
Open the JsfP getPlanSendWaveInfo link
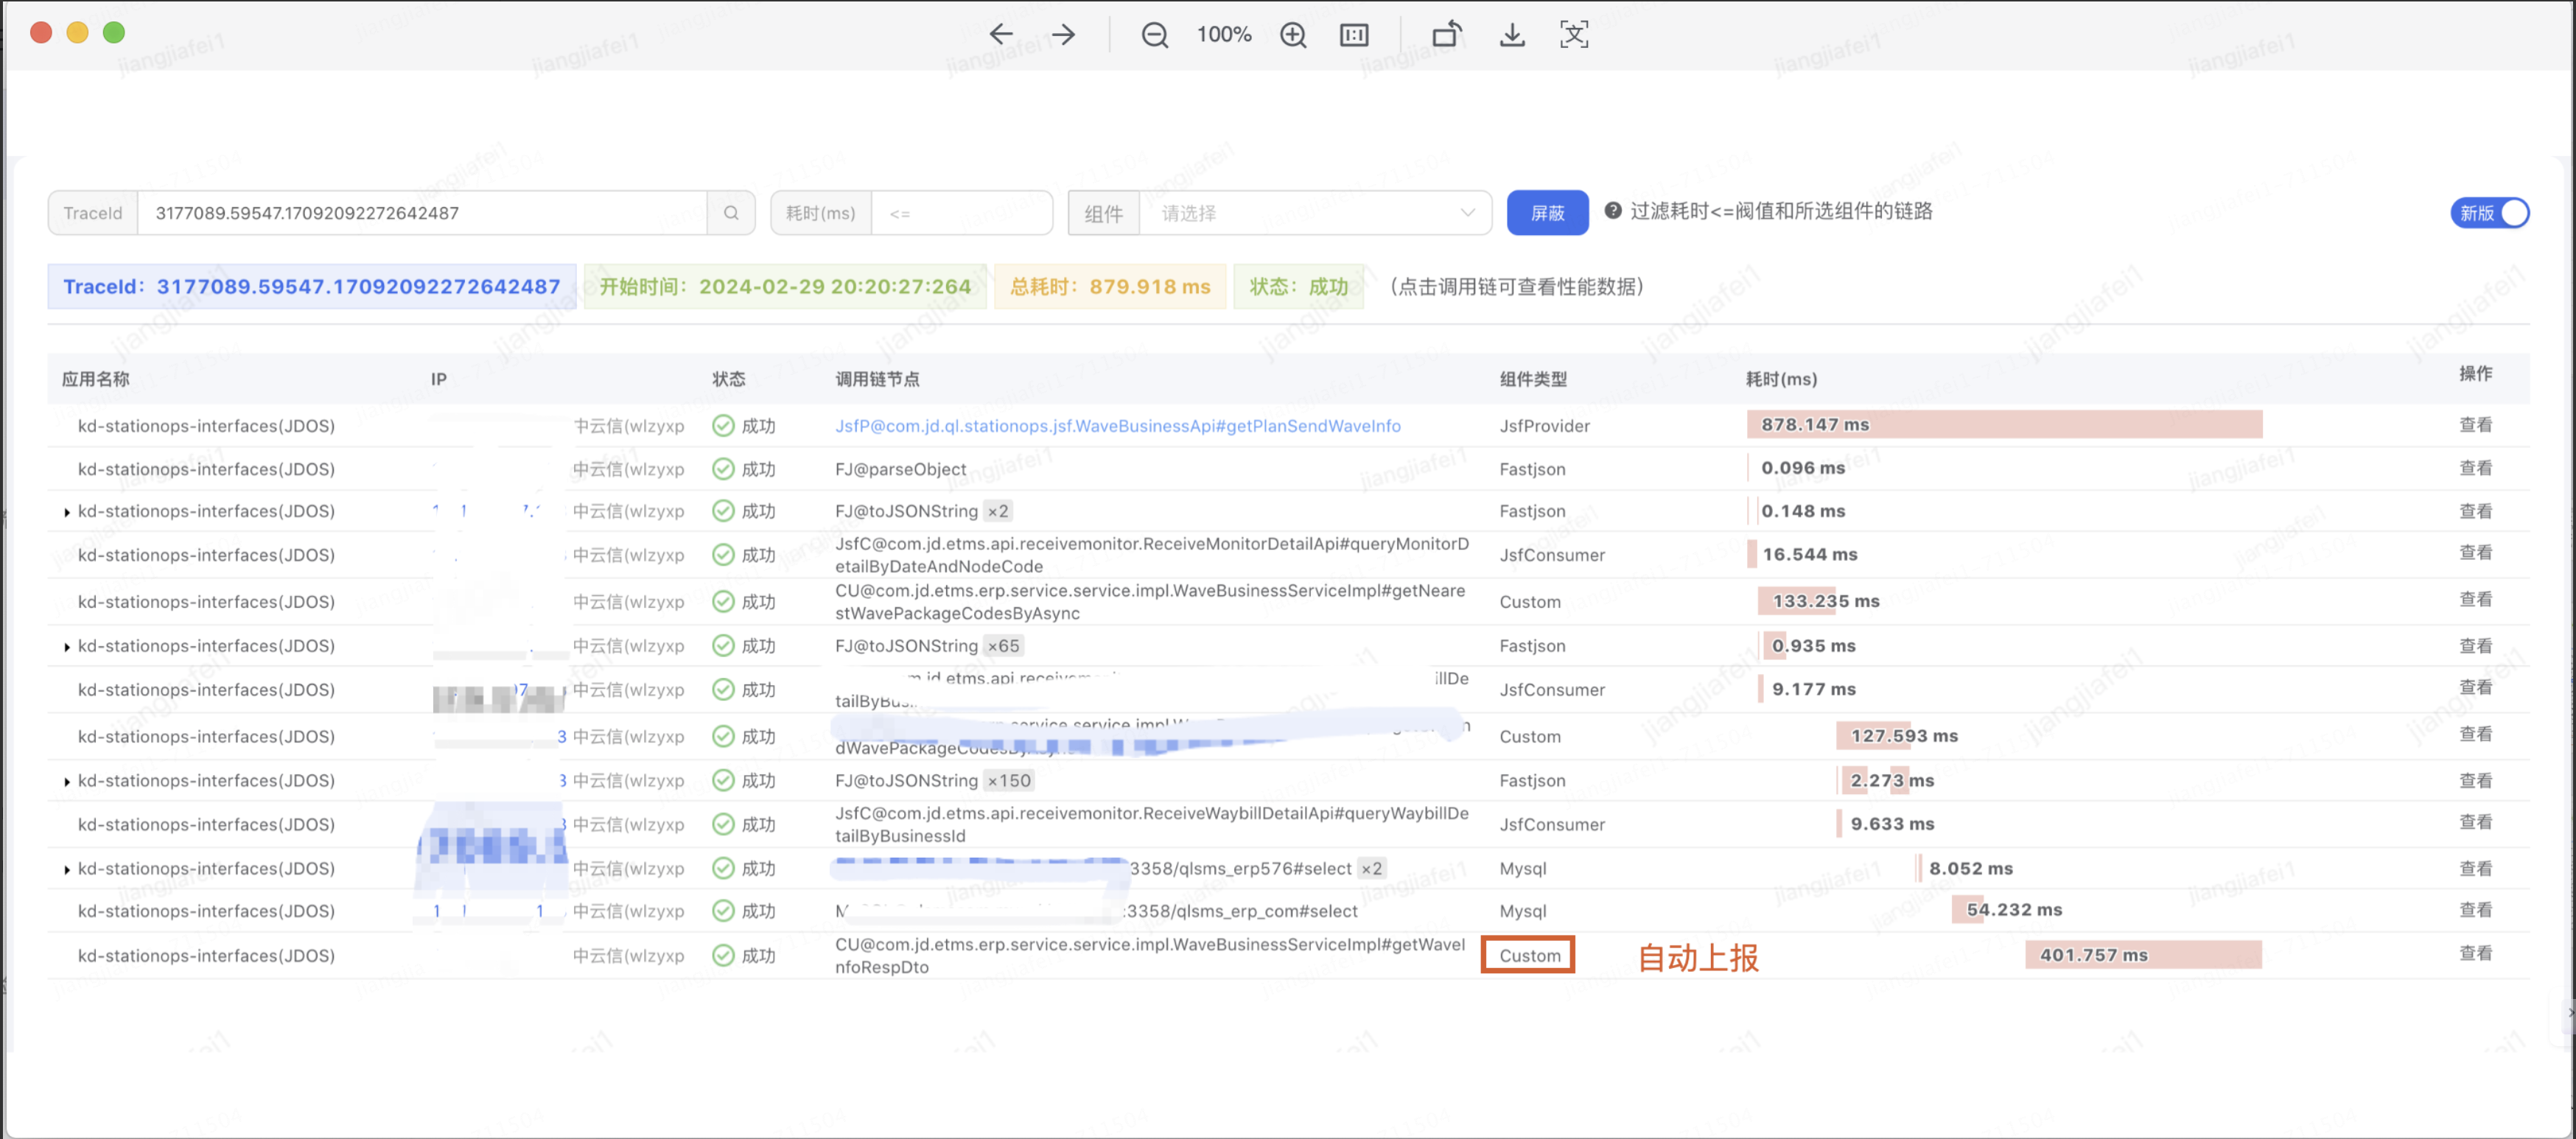click(1117, 426)
